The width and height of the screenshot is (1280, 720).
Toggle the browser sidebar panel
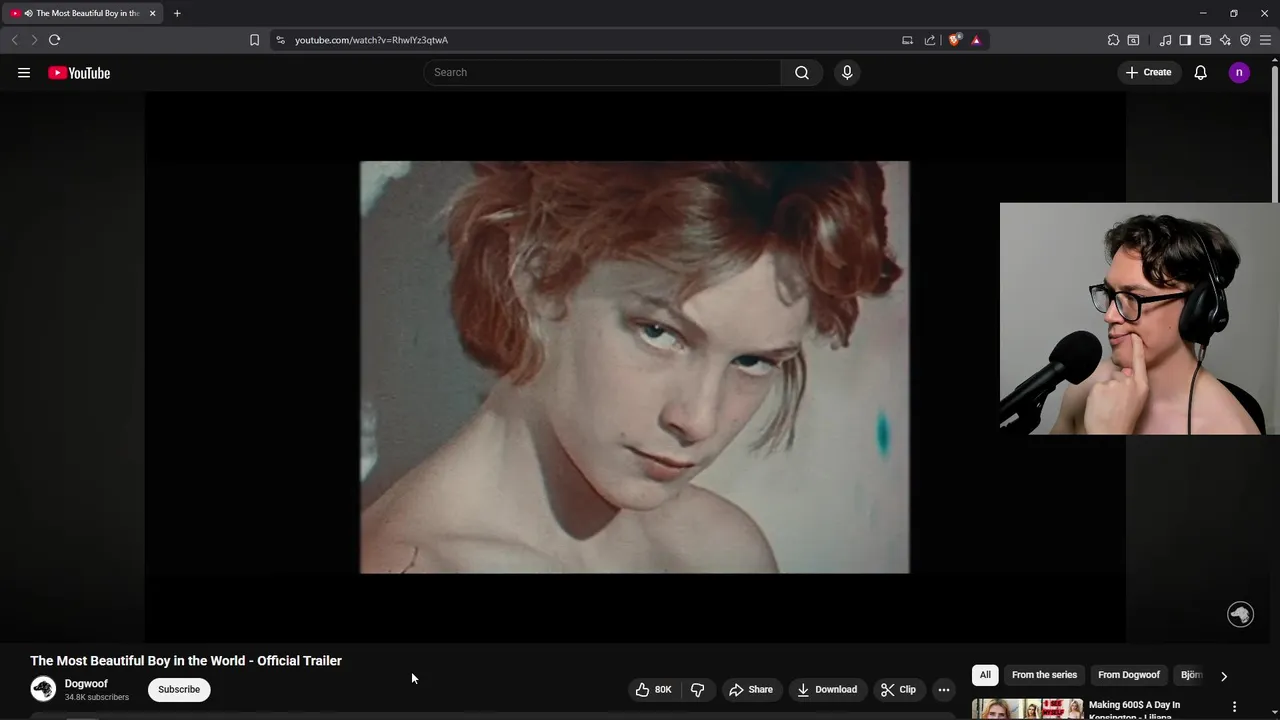coord(1185,40)
